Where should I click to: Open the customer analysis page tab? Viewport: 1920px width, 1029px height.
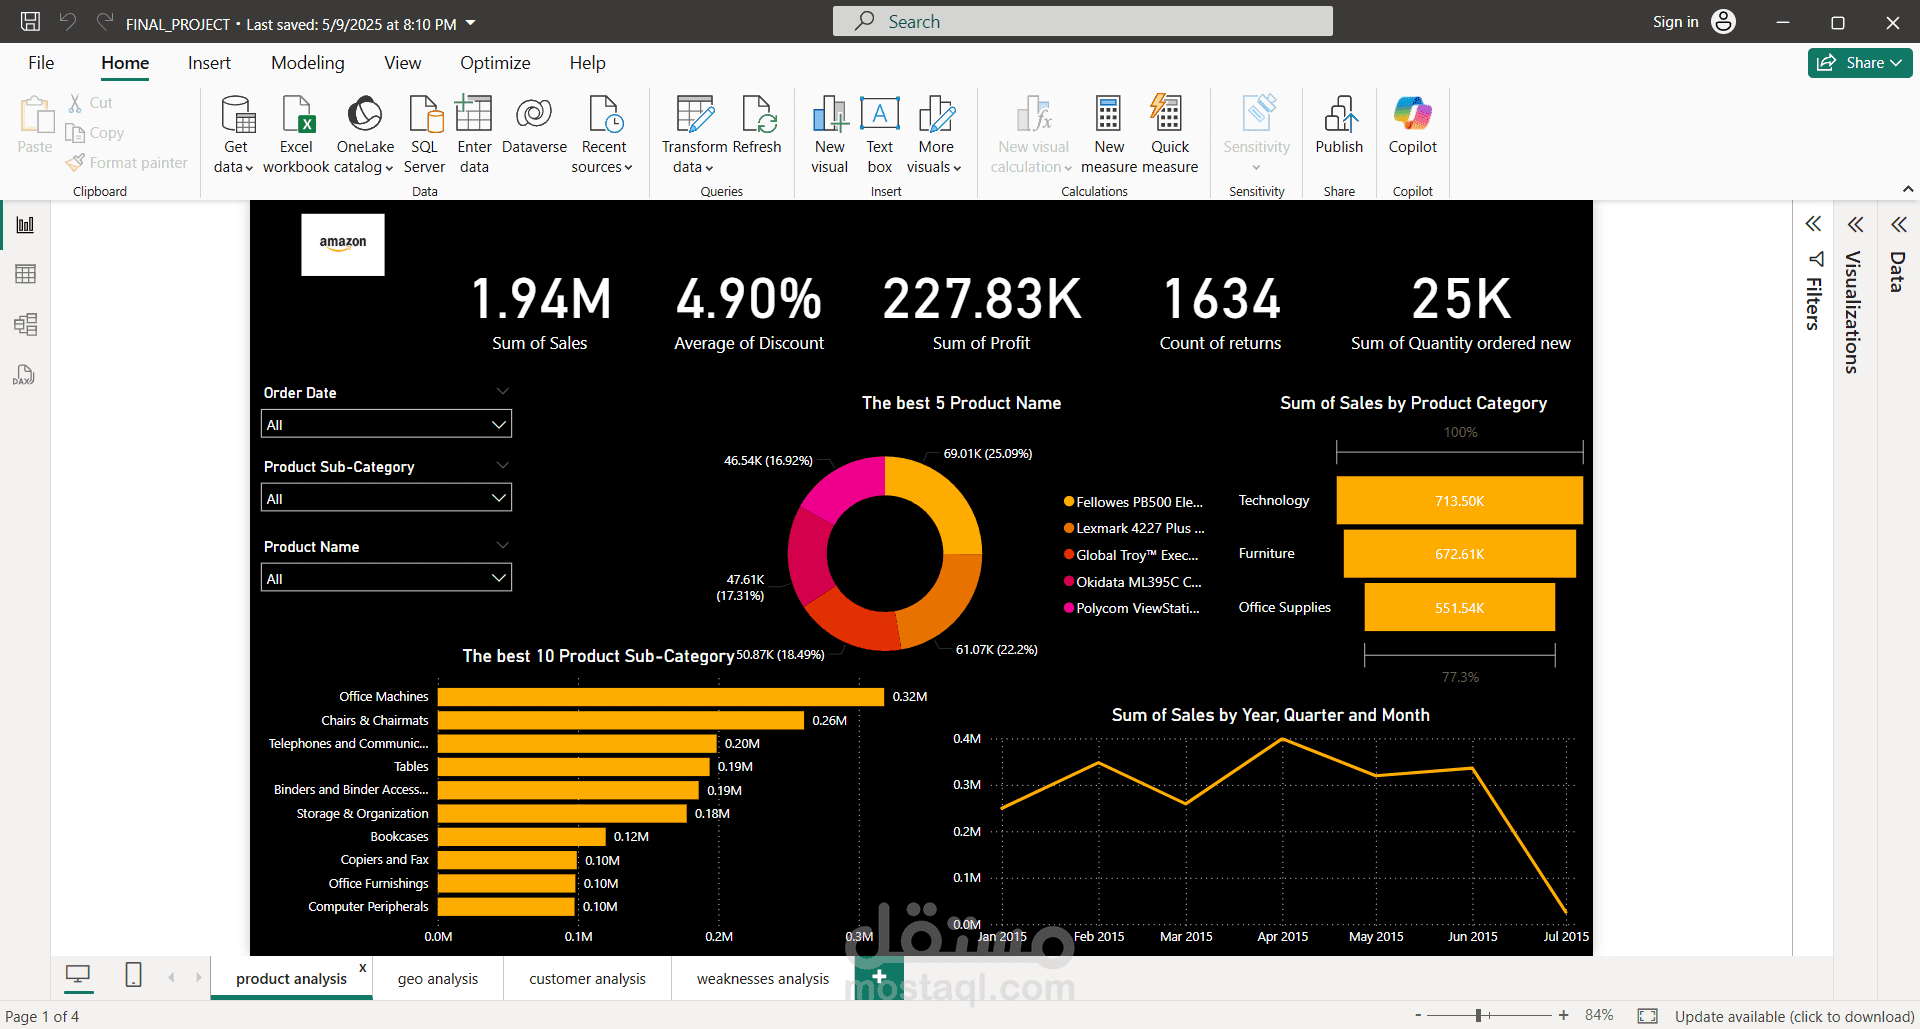587,979
